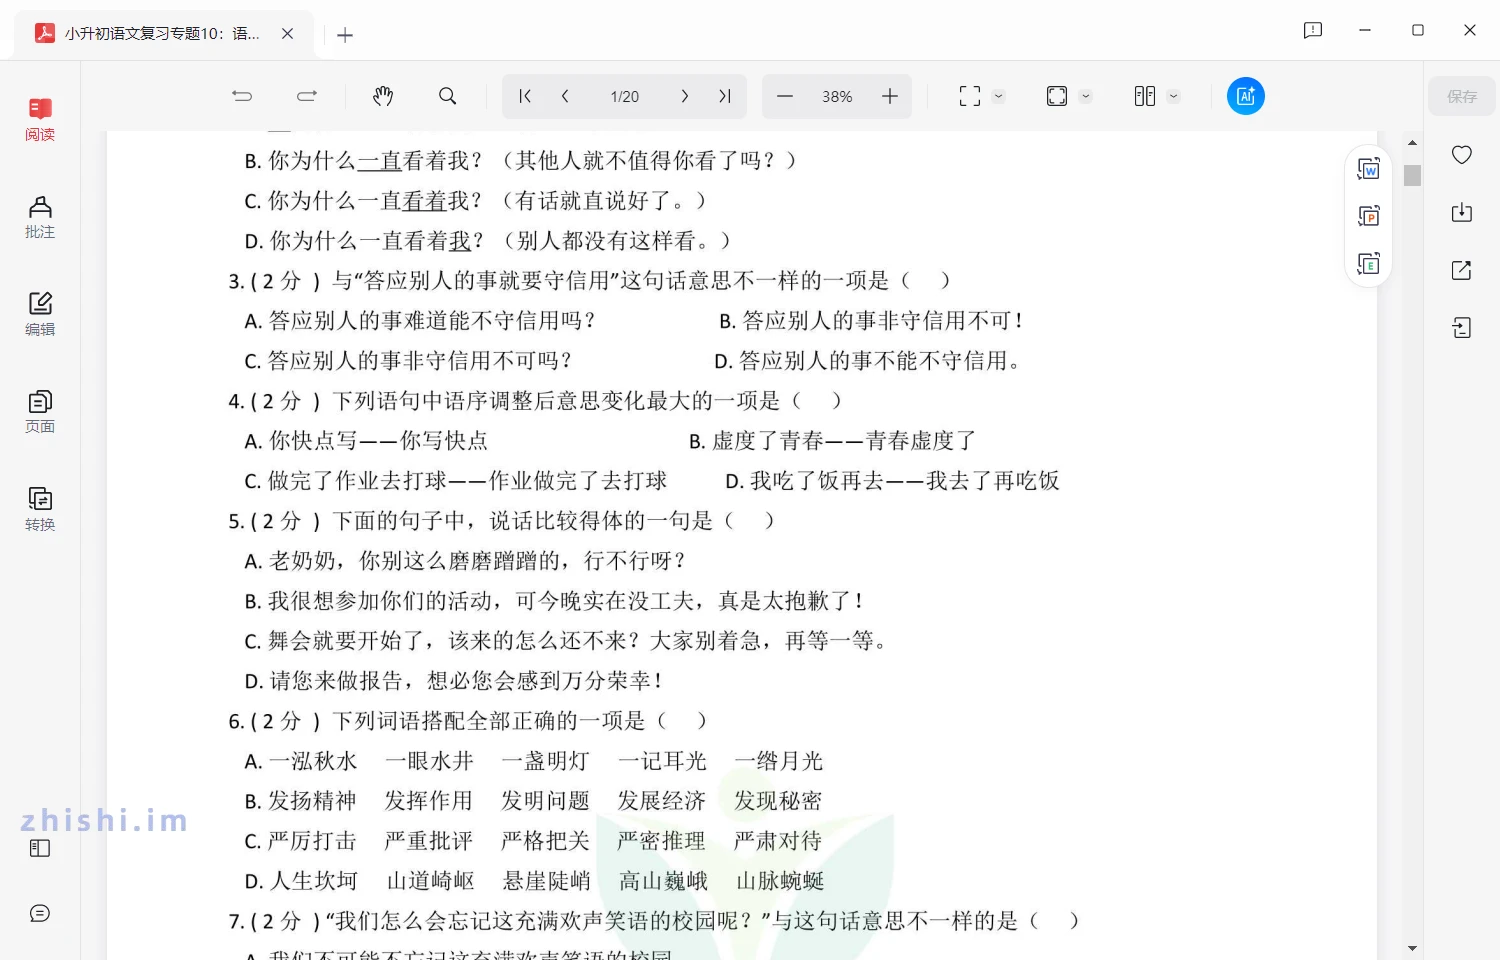The height and width of the screenshot is (960, 1500).
Task: Open the AI assistant blue button
Action: click(x=1246, y=96)
